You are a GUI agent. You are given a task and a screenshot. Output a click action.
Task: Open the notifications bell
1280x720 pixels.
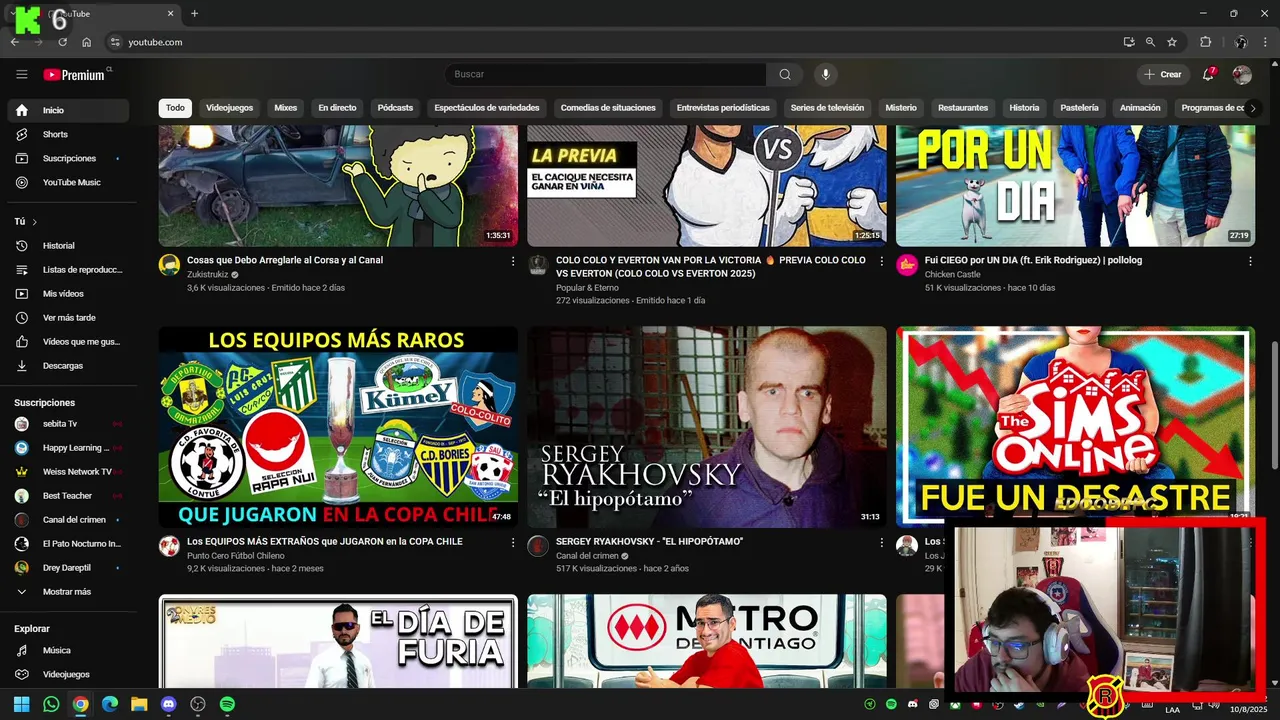pos(1208,75)
